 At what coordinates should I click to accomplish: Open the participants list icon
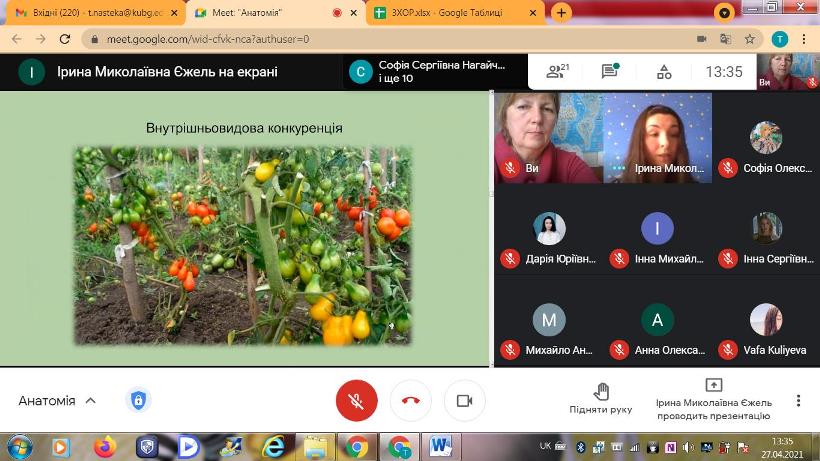click(x=557, y=72)
